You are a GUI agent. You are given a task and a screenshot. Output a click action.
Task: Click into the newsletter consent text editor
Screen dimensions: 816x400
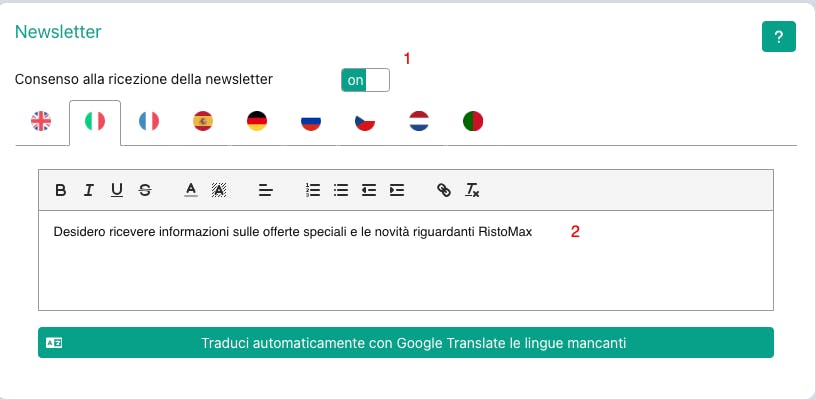click(406, 260)
